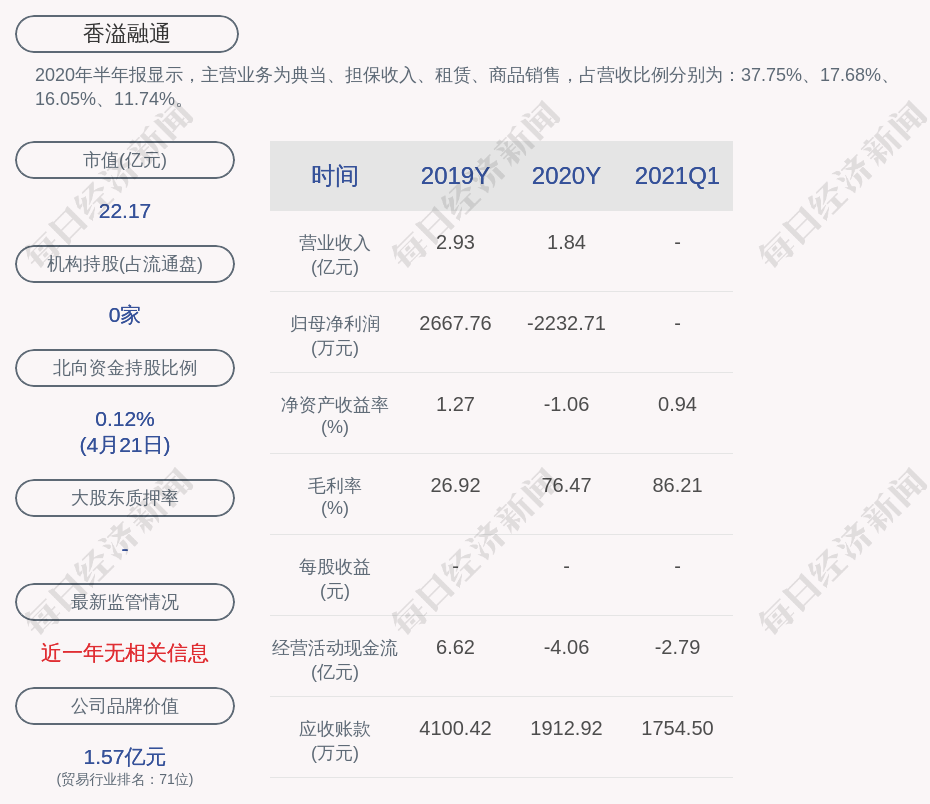Screen dimensions: 930x804
Task: Select the 1.57亿元 brand value
Action: [125, 757]
